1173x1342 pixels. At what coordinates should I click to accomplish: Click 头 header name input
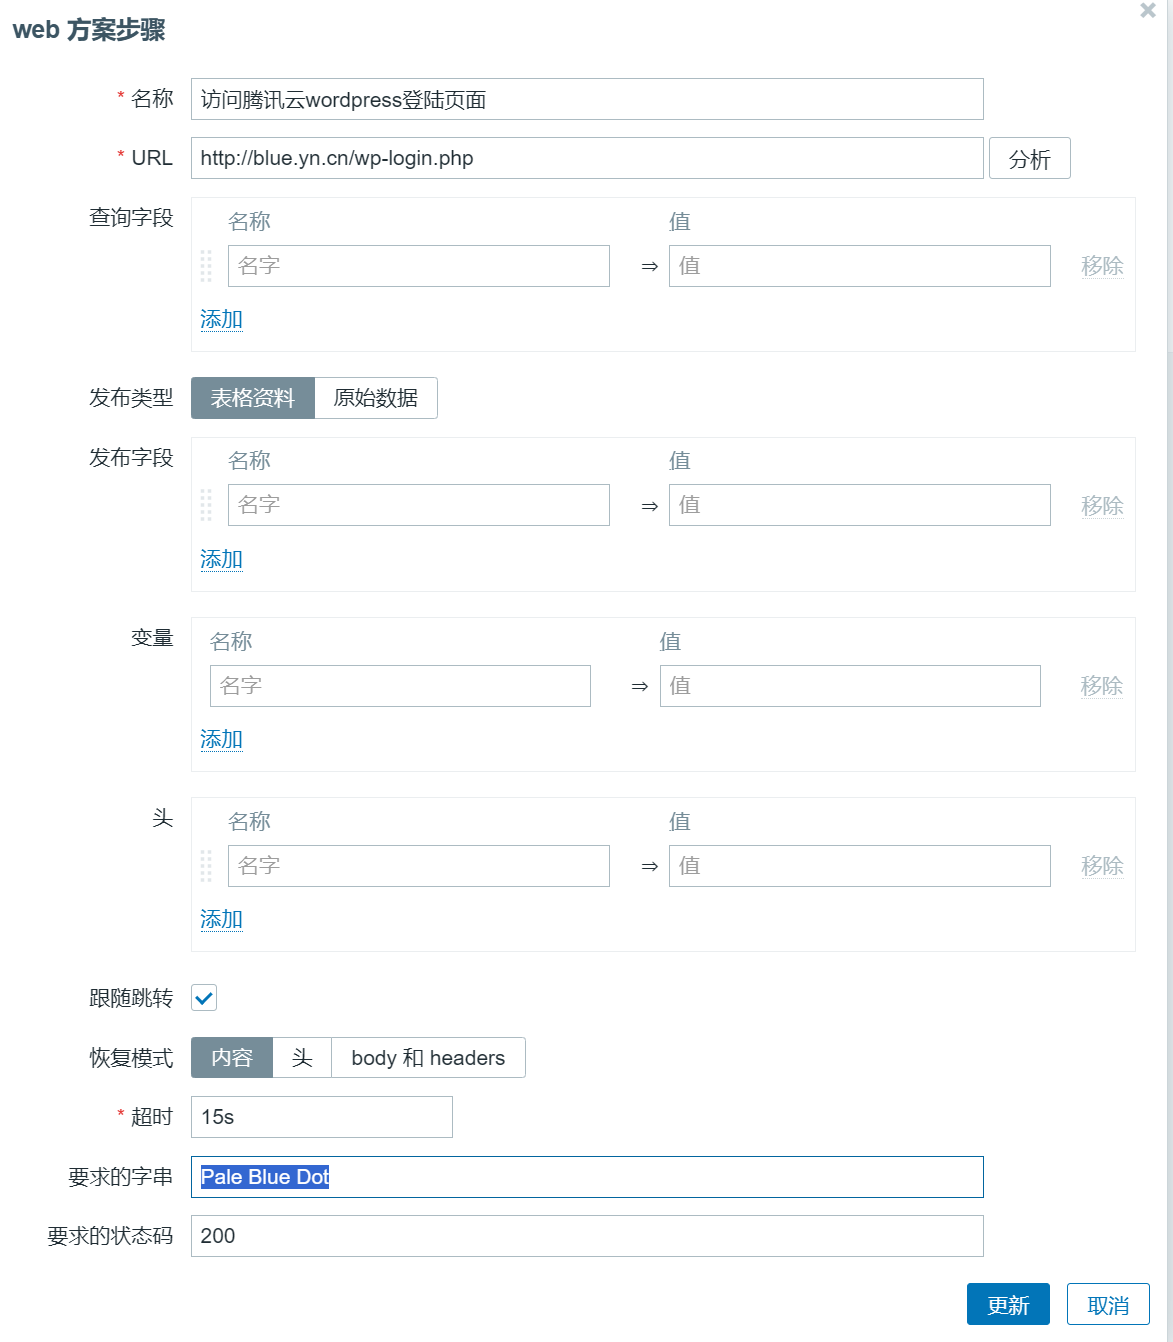click(418, 866)
